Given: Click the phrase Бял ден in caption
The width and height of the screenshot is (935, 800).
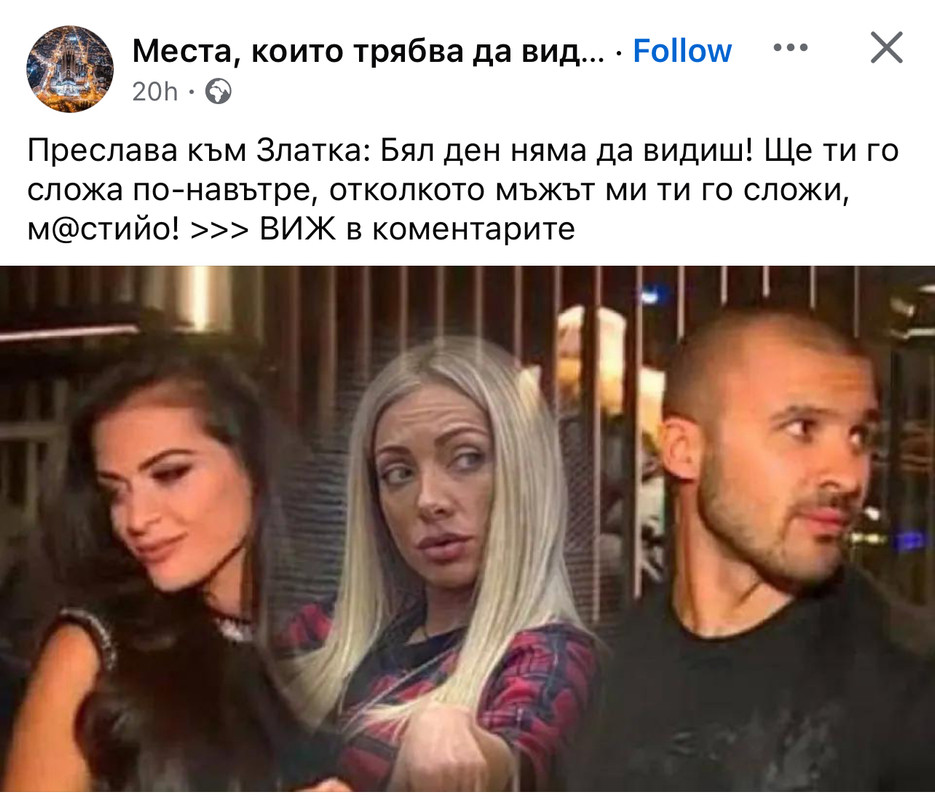Looking at the screenshot, I should click(441, 151).
